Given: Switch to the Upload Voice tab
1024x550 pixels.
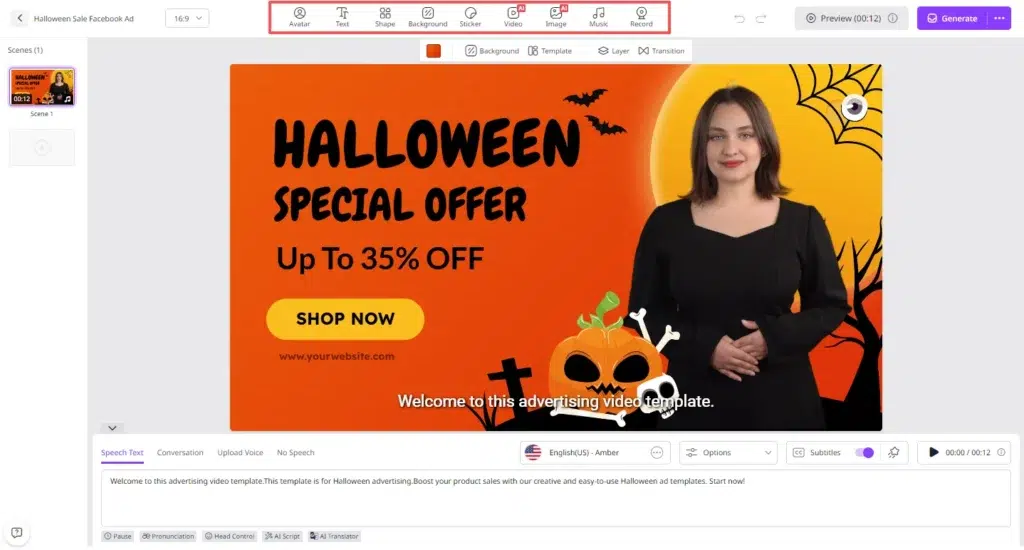Looking at the screenshot, I should click(240, 453).
